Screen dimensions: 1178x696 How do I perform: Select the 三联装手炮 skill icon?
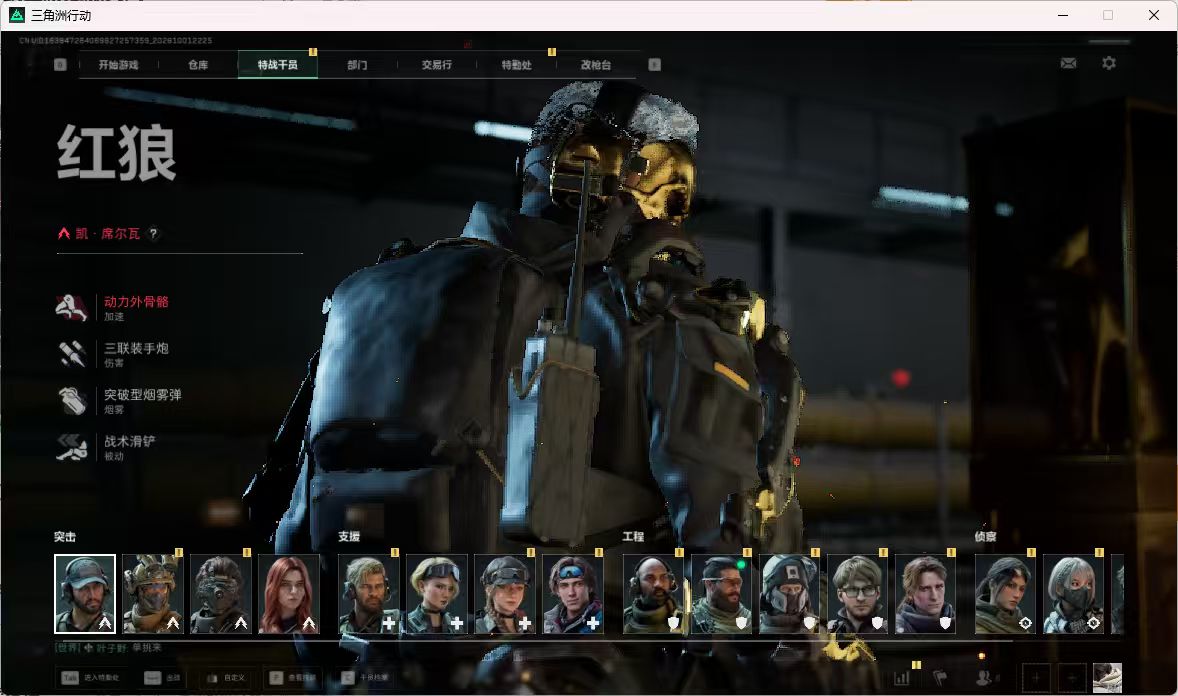click(x=72, y=354)
